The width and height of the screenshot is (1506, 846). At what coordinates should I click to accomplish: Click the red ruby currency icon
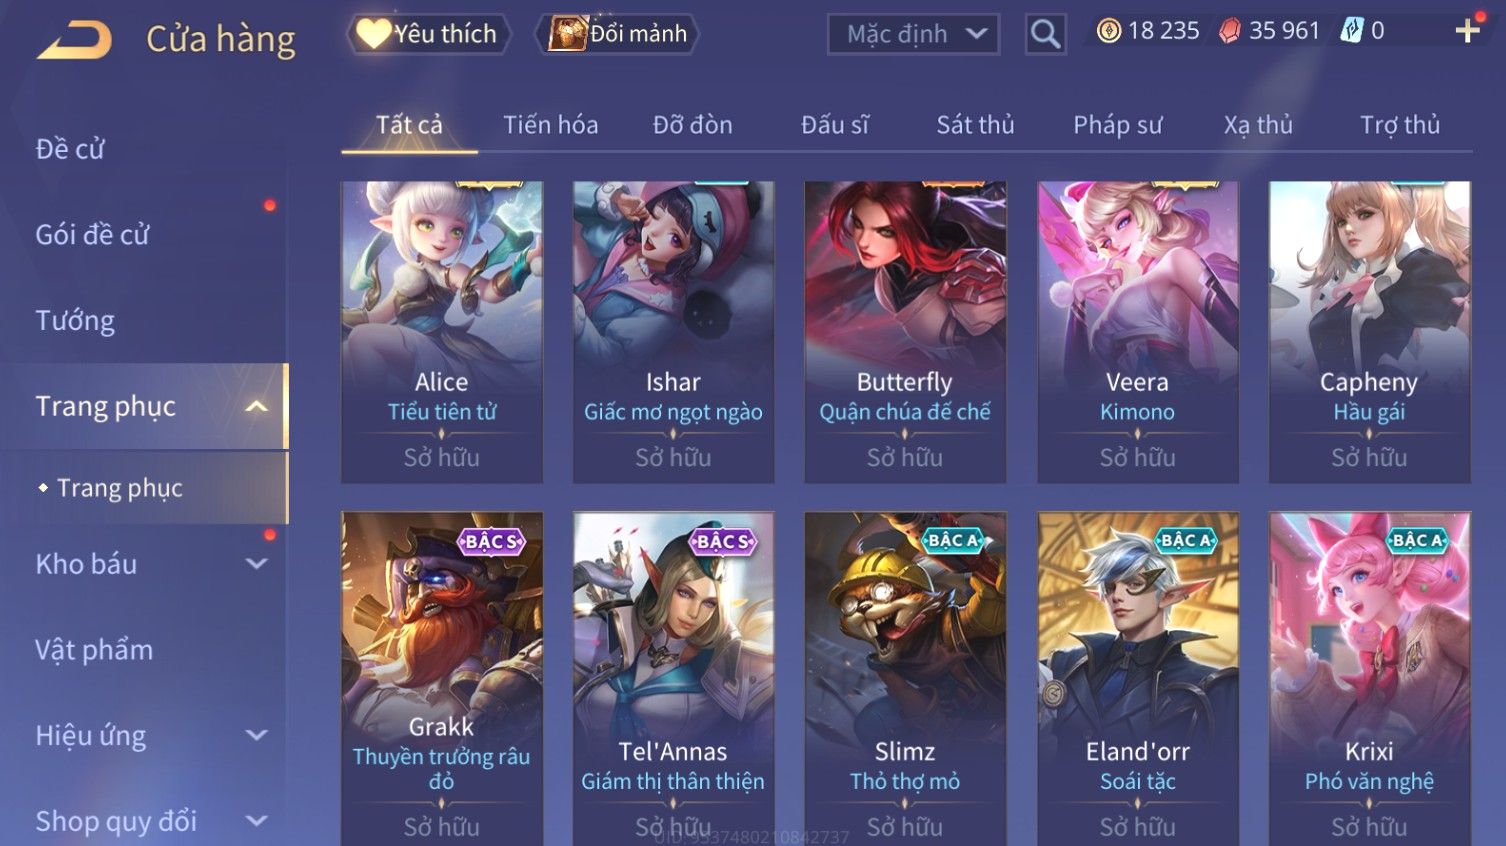click(x=1229, y=31)
